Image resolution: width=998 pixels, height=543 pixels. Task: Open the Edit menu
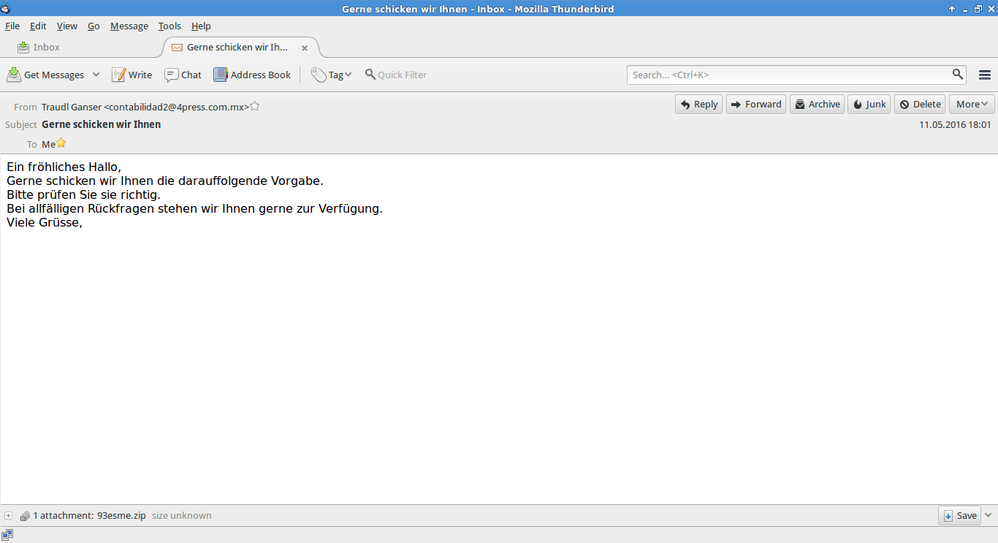[x=38, y=26]
